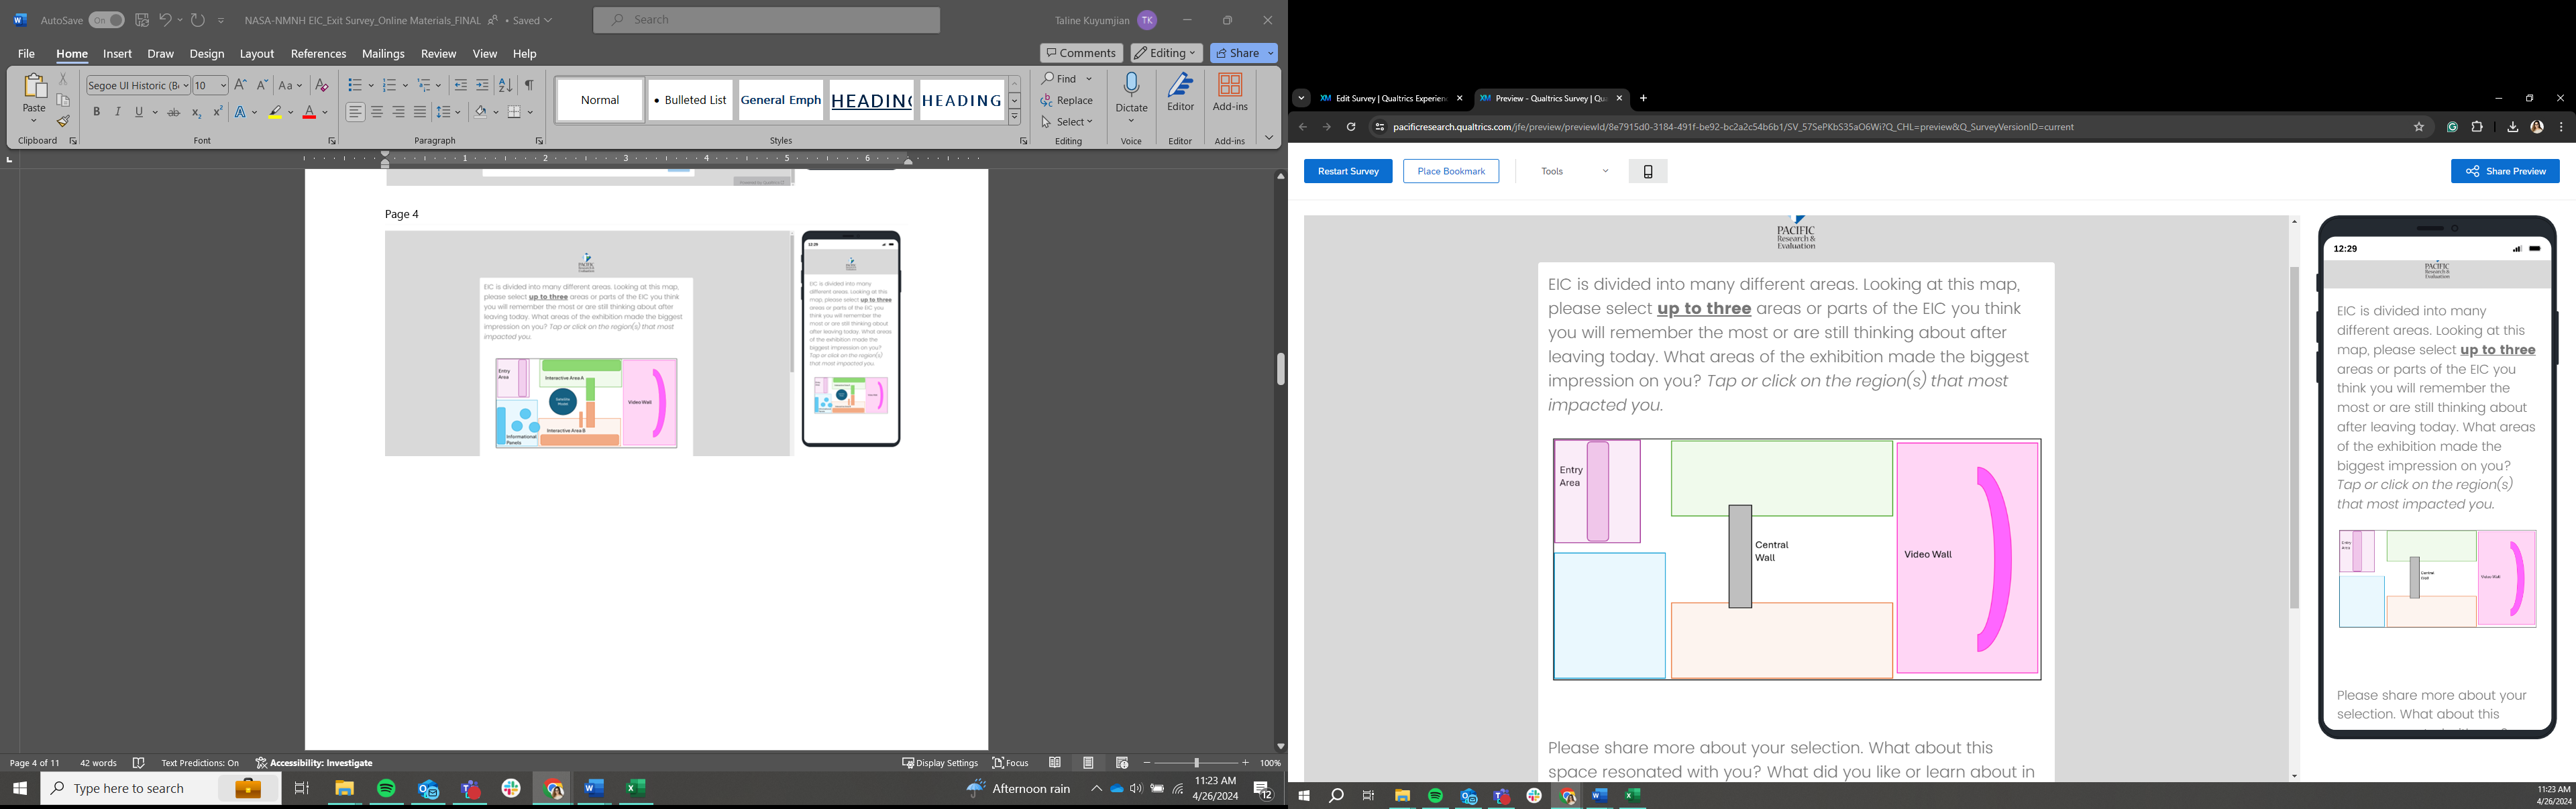Click the mobile preview icon in Qualtrics toolbar
This screenshot has height=809, width=2576.
tap(1647, 171)
